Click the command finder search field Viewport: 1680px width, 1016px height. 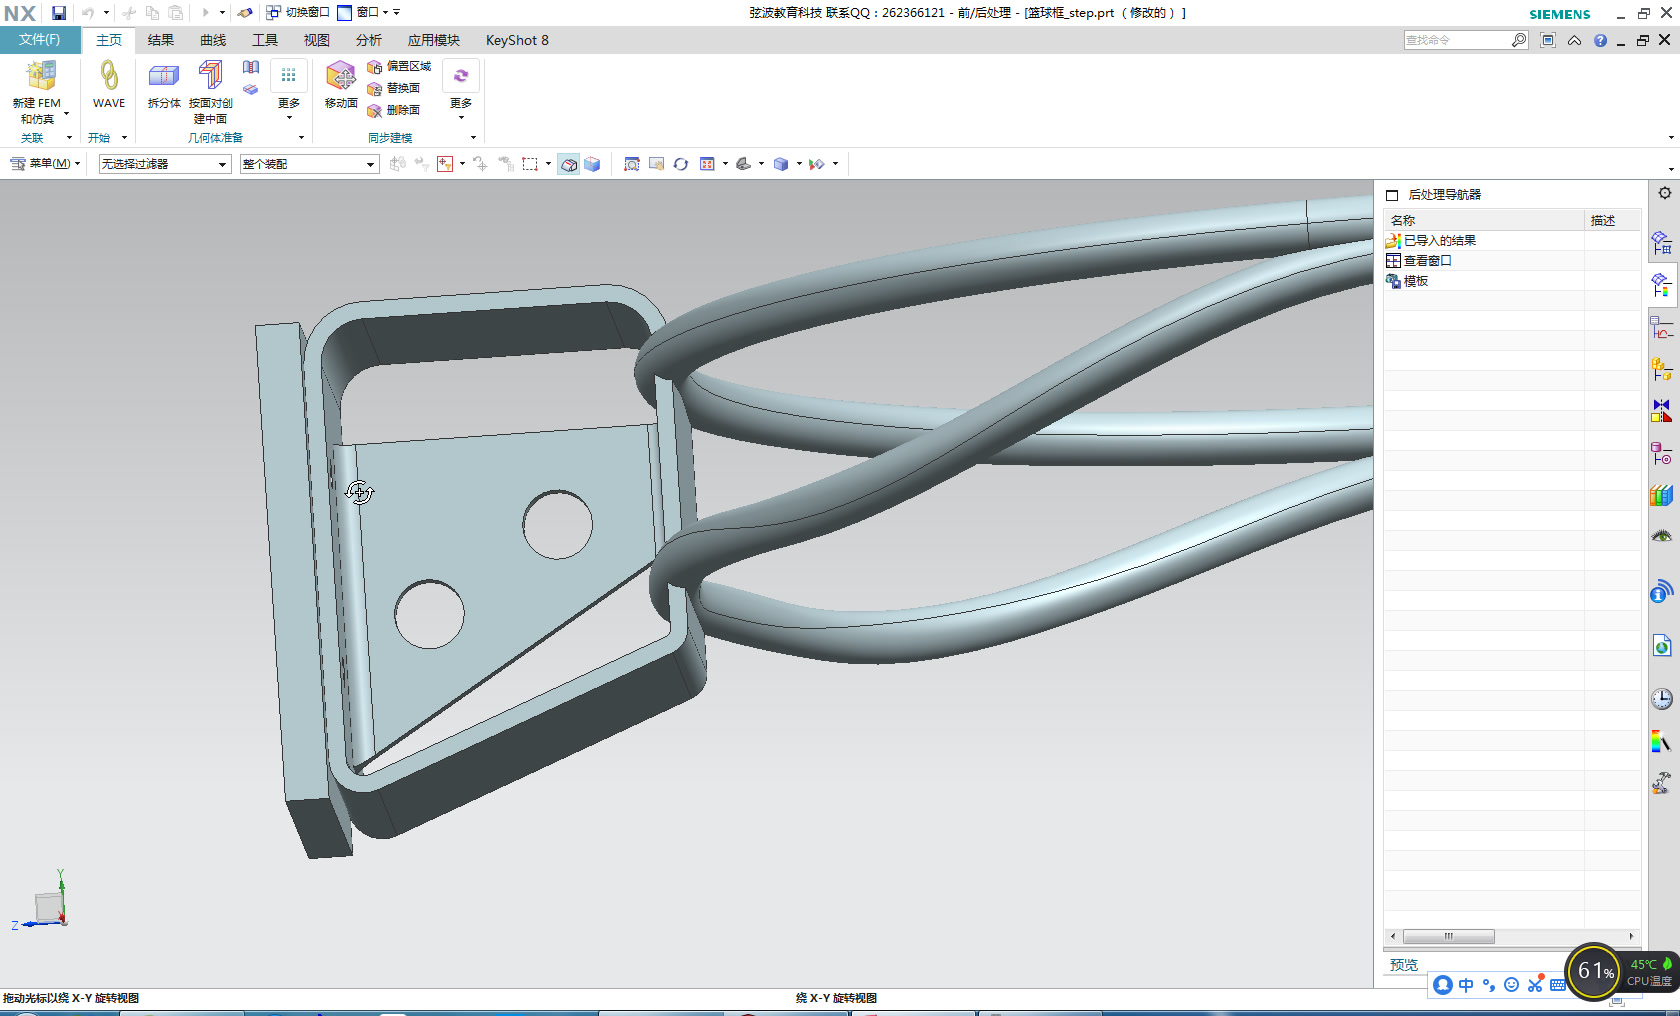[1458, 40]
